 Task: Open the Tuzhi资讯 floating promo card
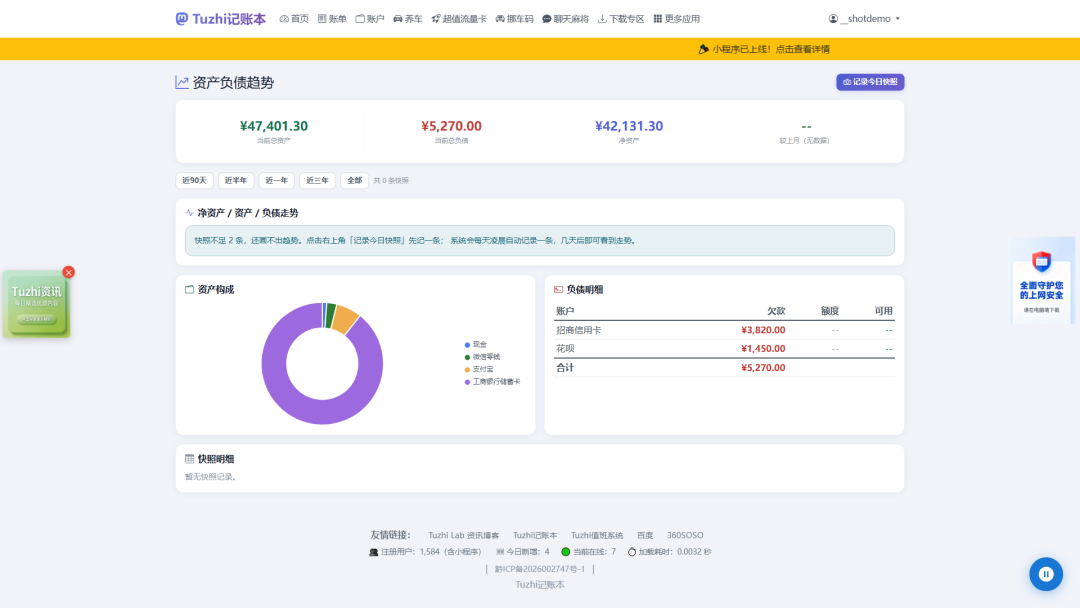pos(37,304)
